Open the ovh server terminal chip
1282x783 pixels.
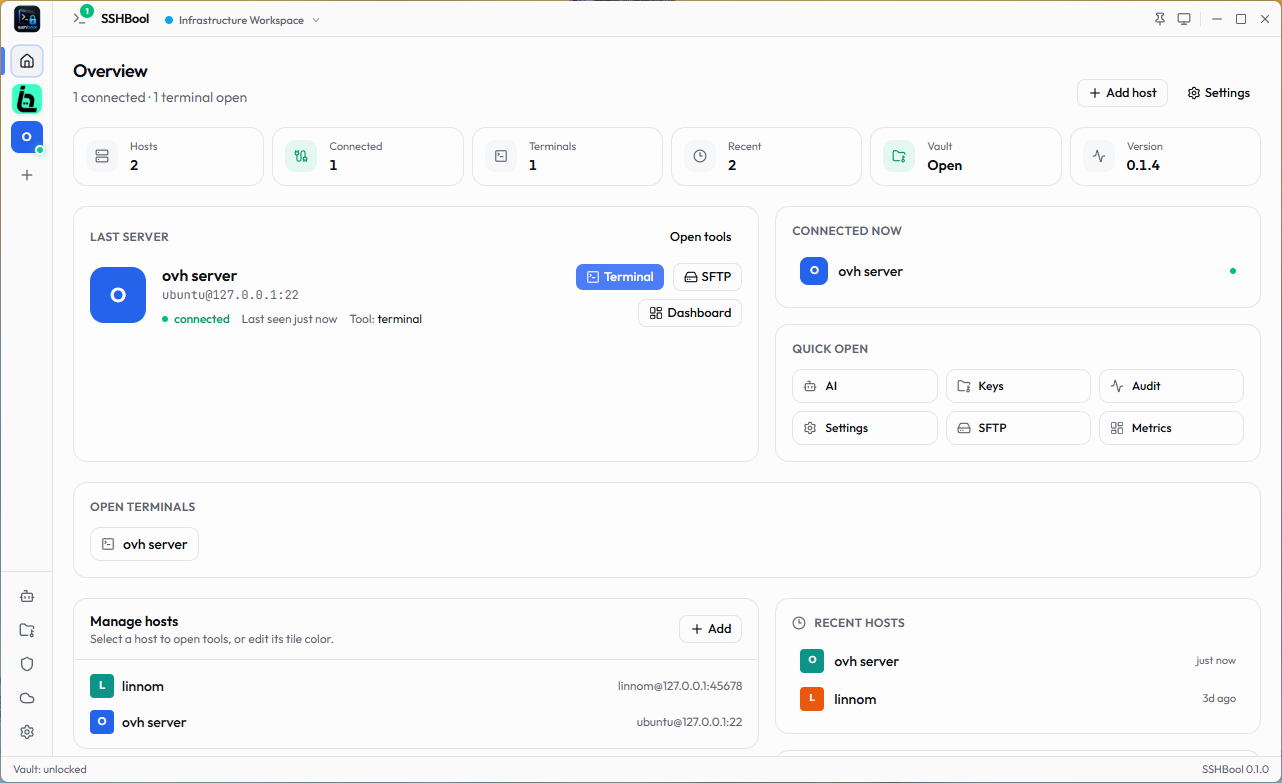point(144,544)
